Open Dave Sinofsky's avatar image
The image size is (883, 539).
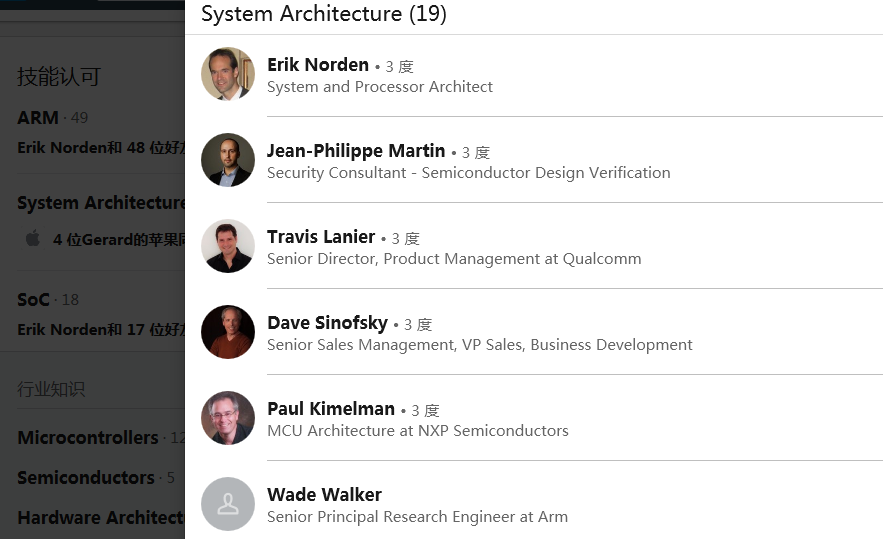[x=228, y=332]
